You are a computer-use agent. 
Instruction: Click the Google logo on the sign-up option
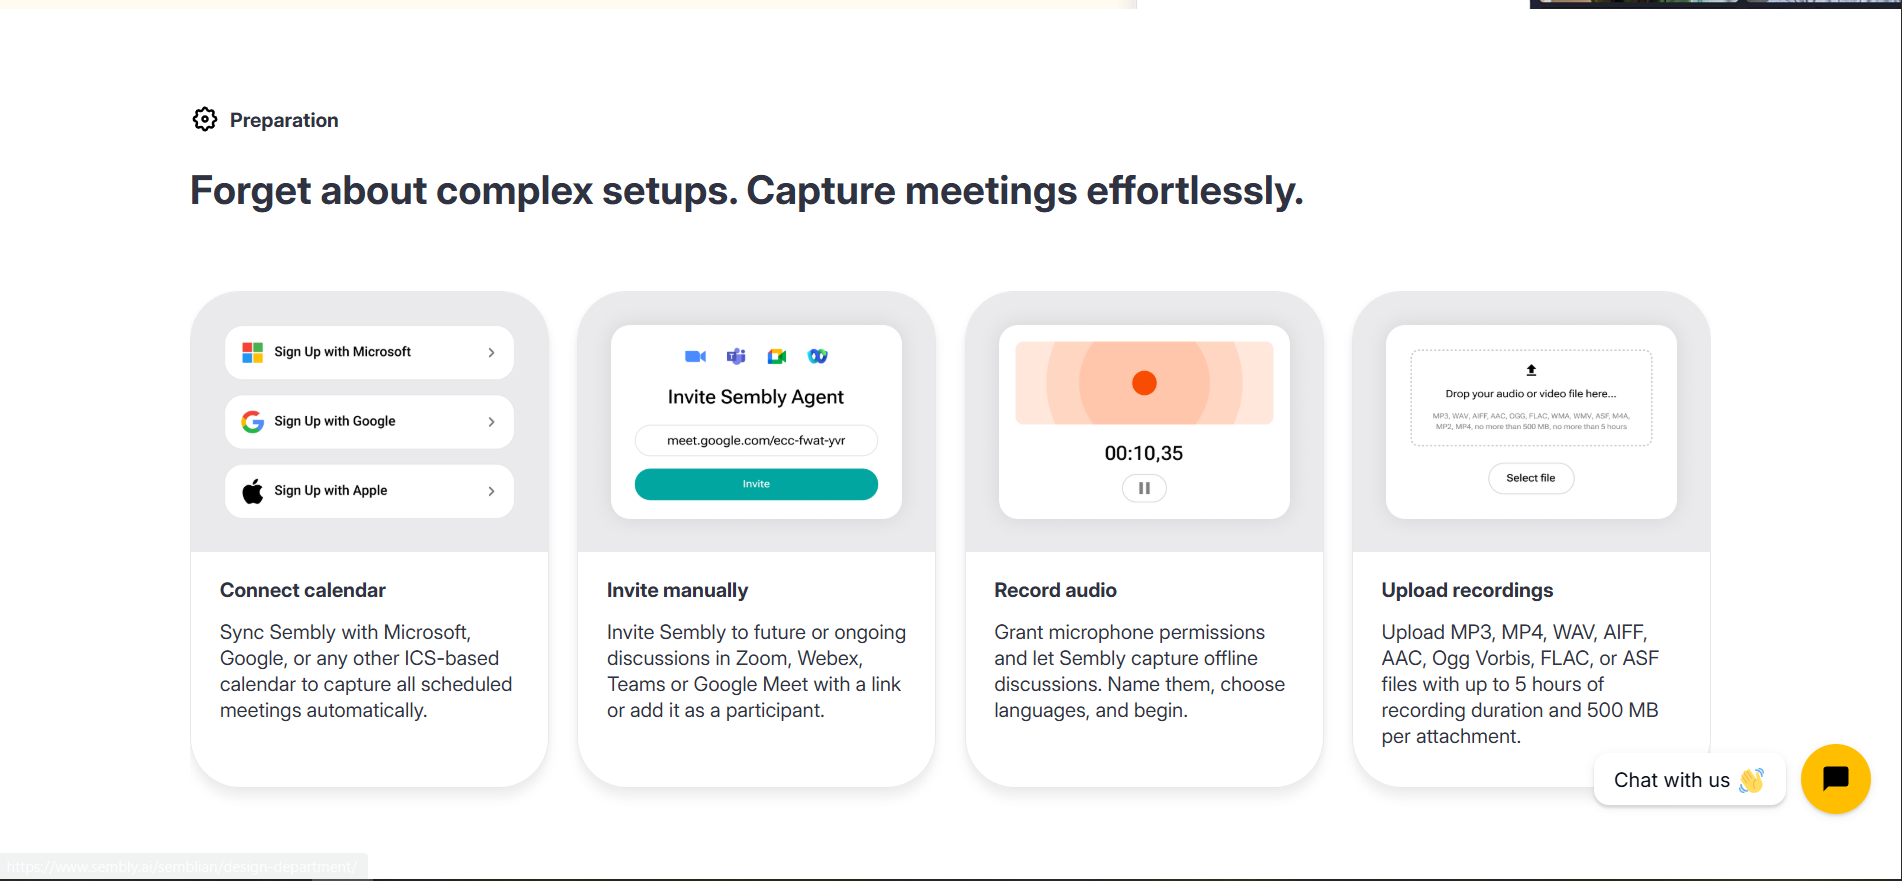pos(251,421)
